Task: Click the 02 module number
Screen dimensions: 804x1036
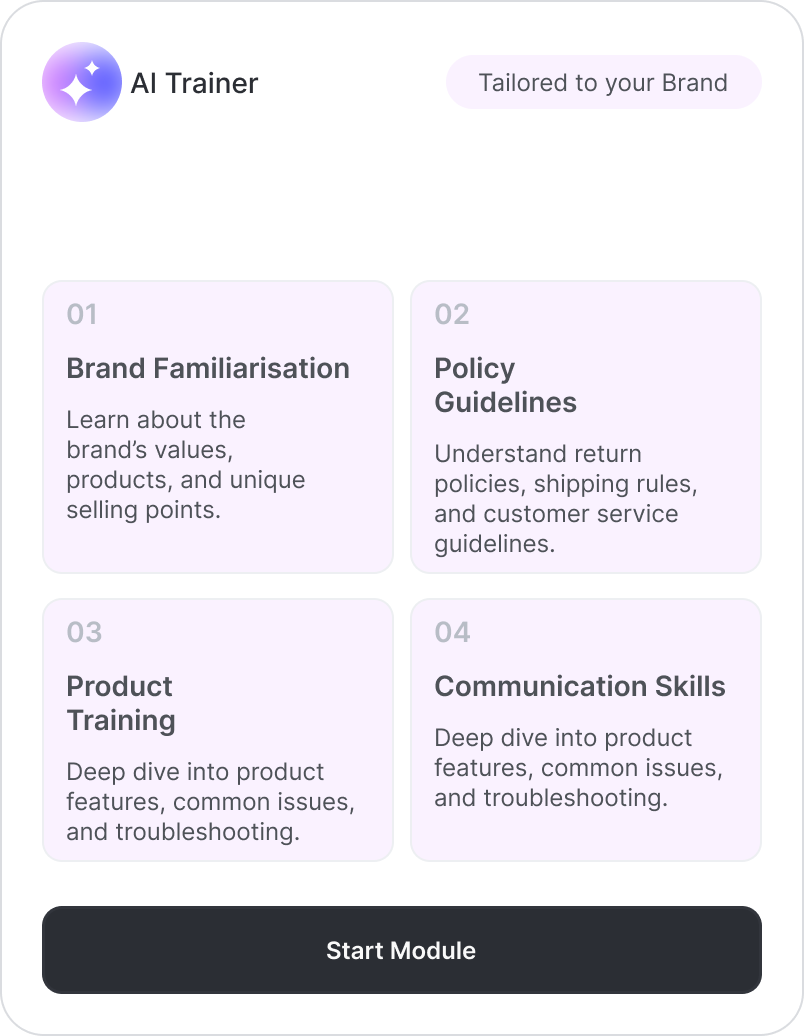Action: tap(452, 315)
